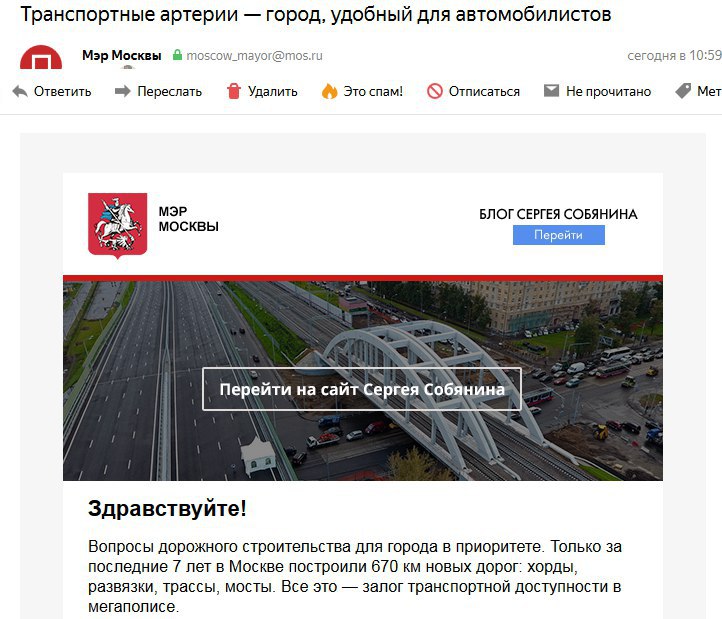Click the forward arrow icon
This screenshot has height=619, width=722.
(122, 91)
